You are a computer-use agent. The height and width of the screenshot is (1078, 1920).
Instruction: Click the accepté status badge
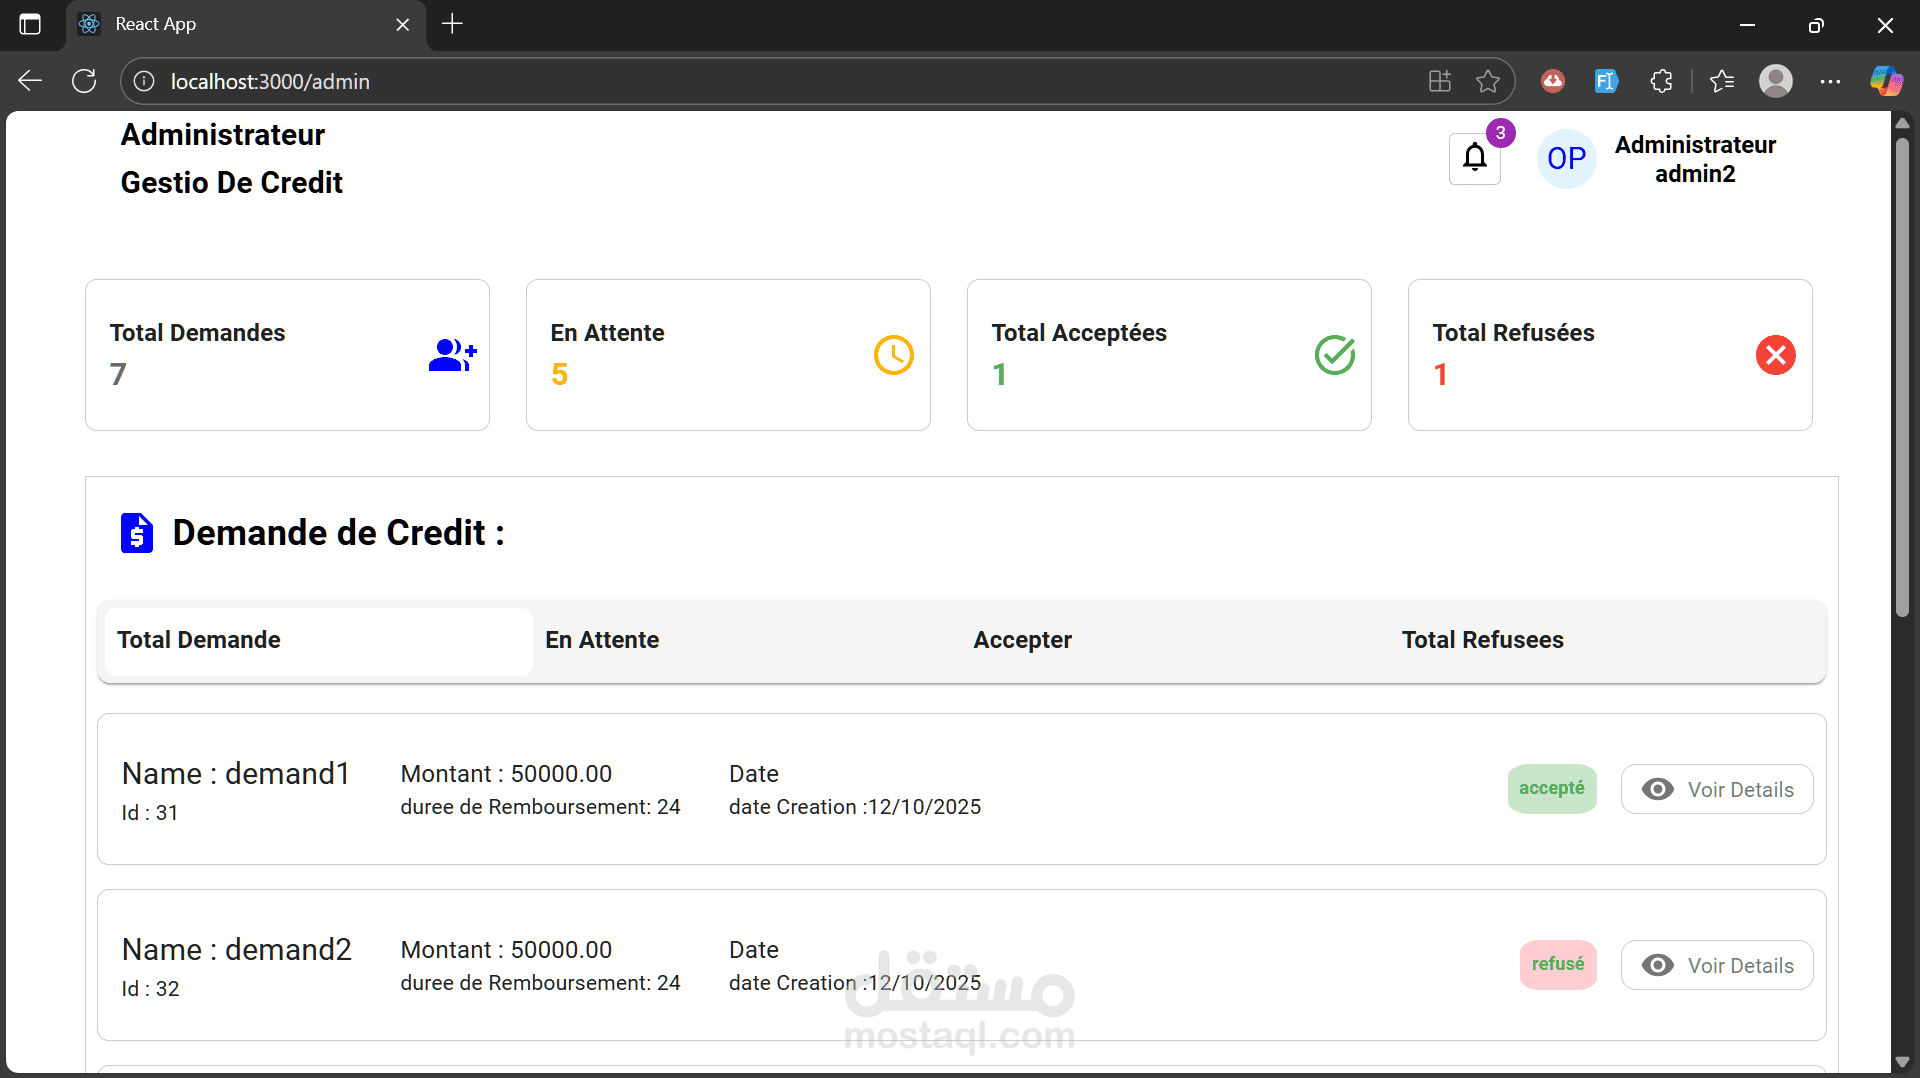coord(1552,789)
